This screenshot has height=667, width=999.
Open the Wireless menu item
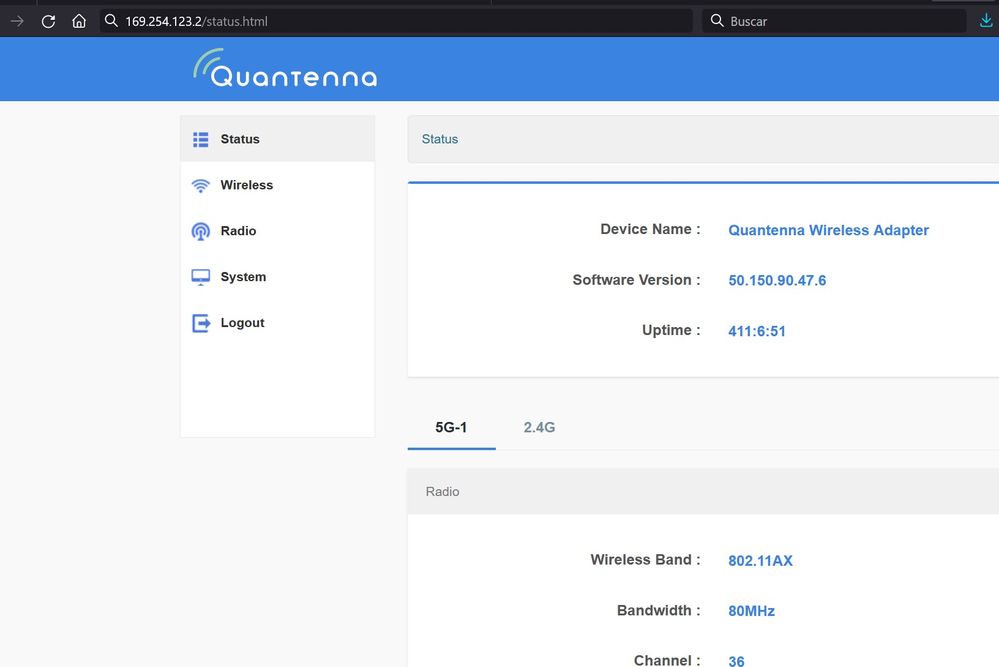pos(246,185)
